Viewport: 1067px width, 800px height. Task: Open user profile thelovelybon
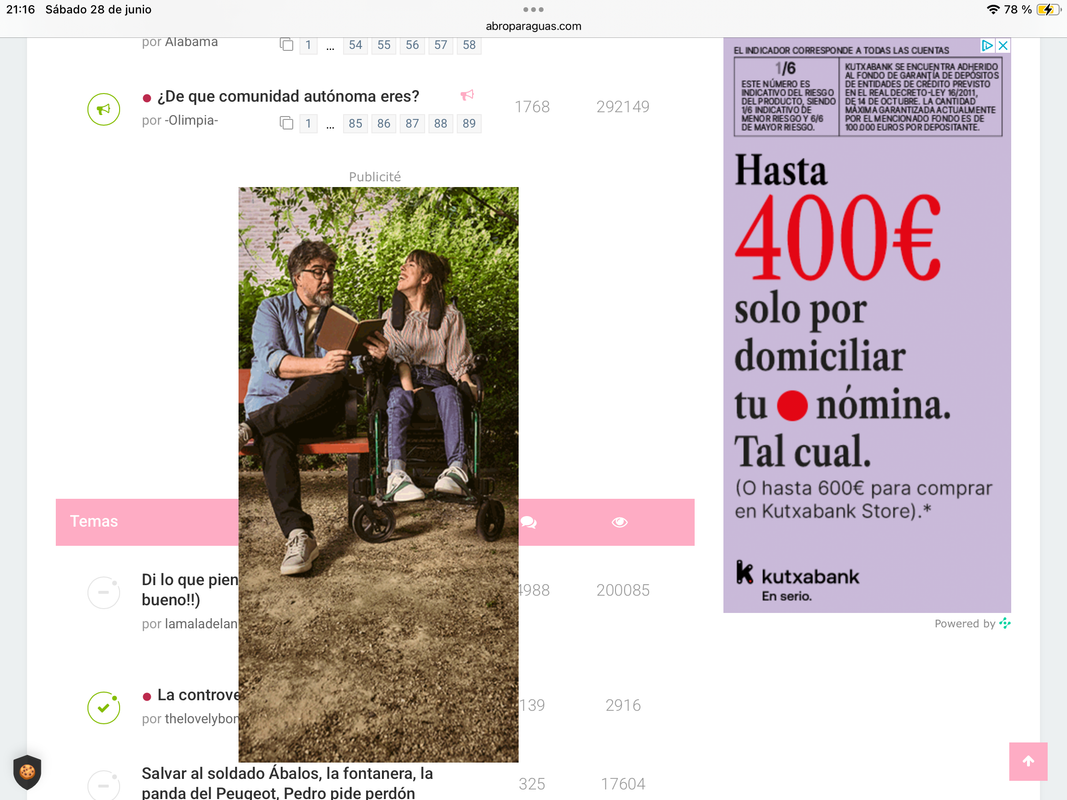point(201,719)
